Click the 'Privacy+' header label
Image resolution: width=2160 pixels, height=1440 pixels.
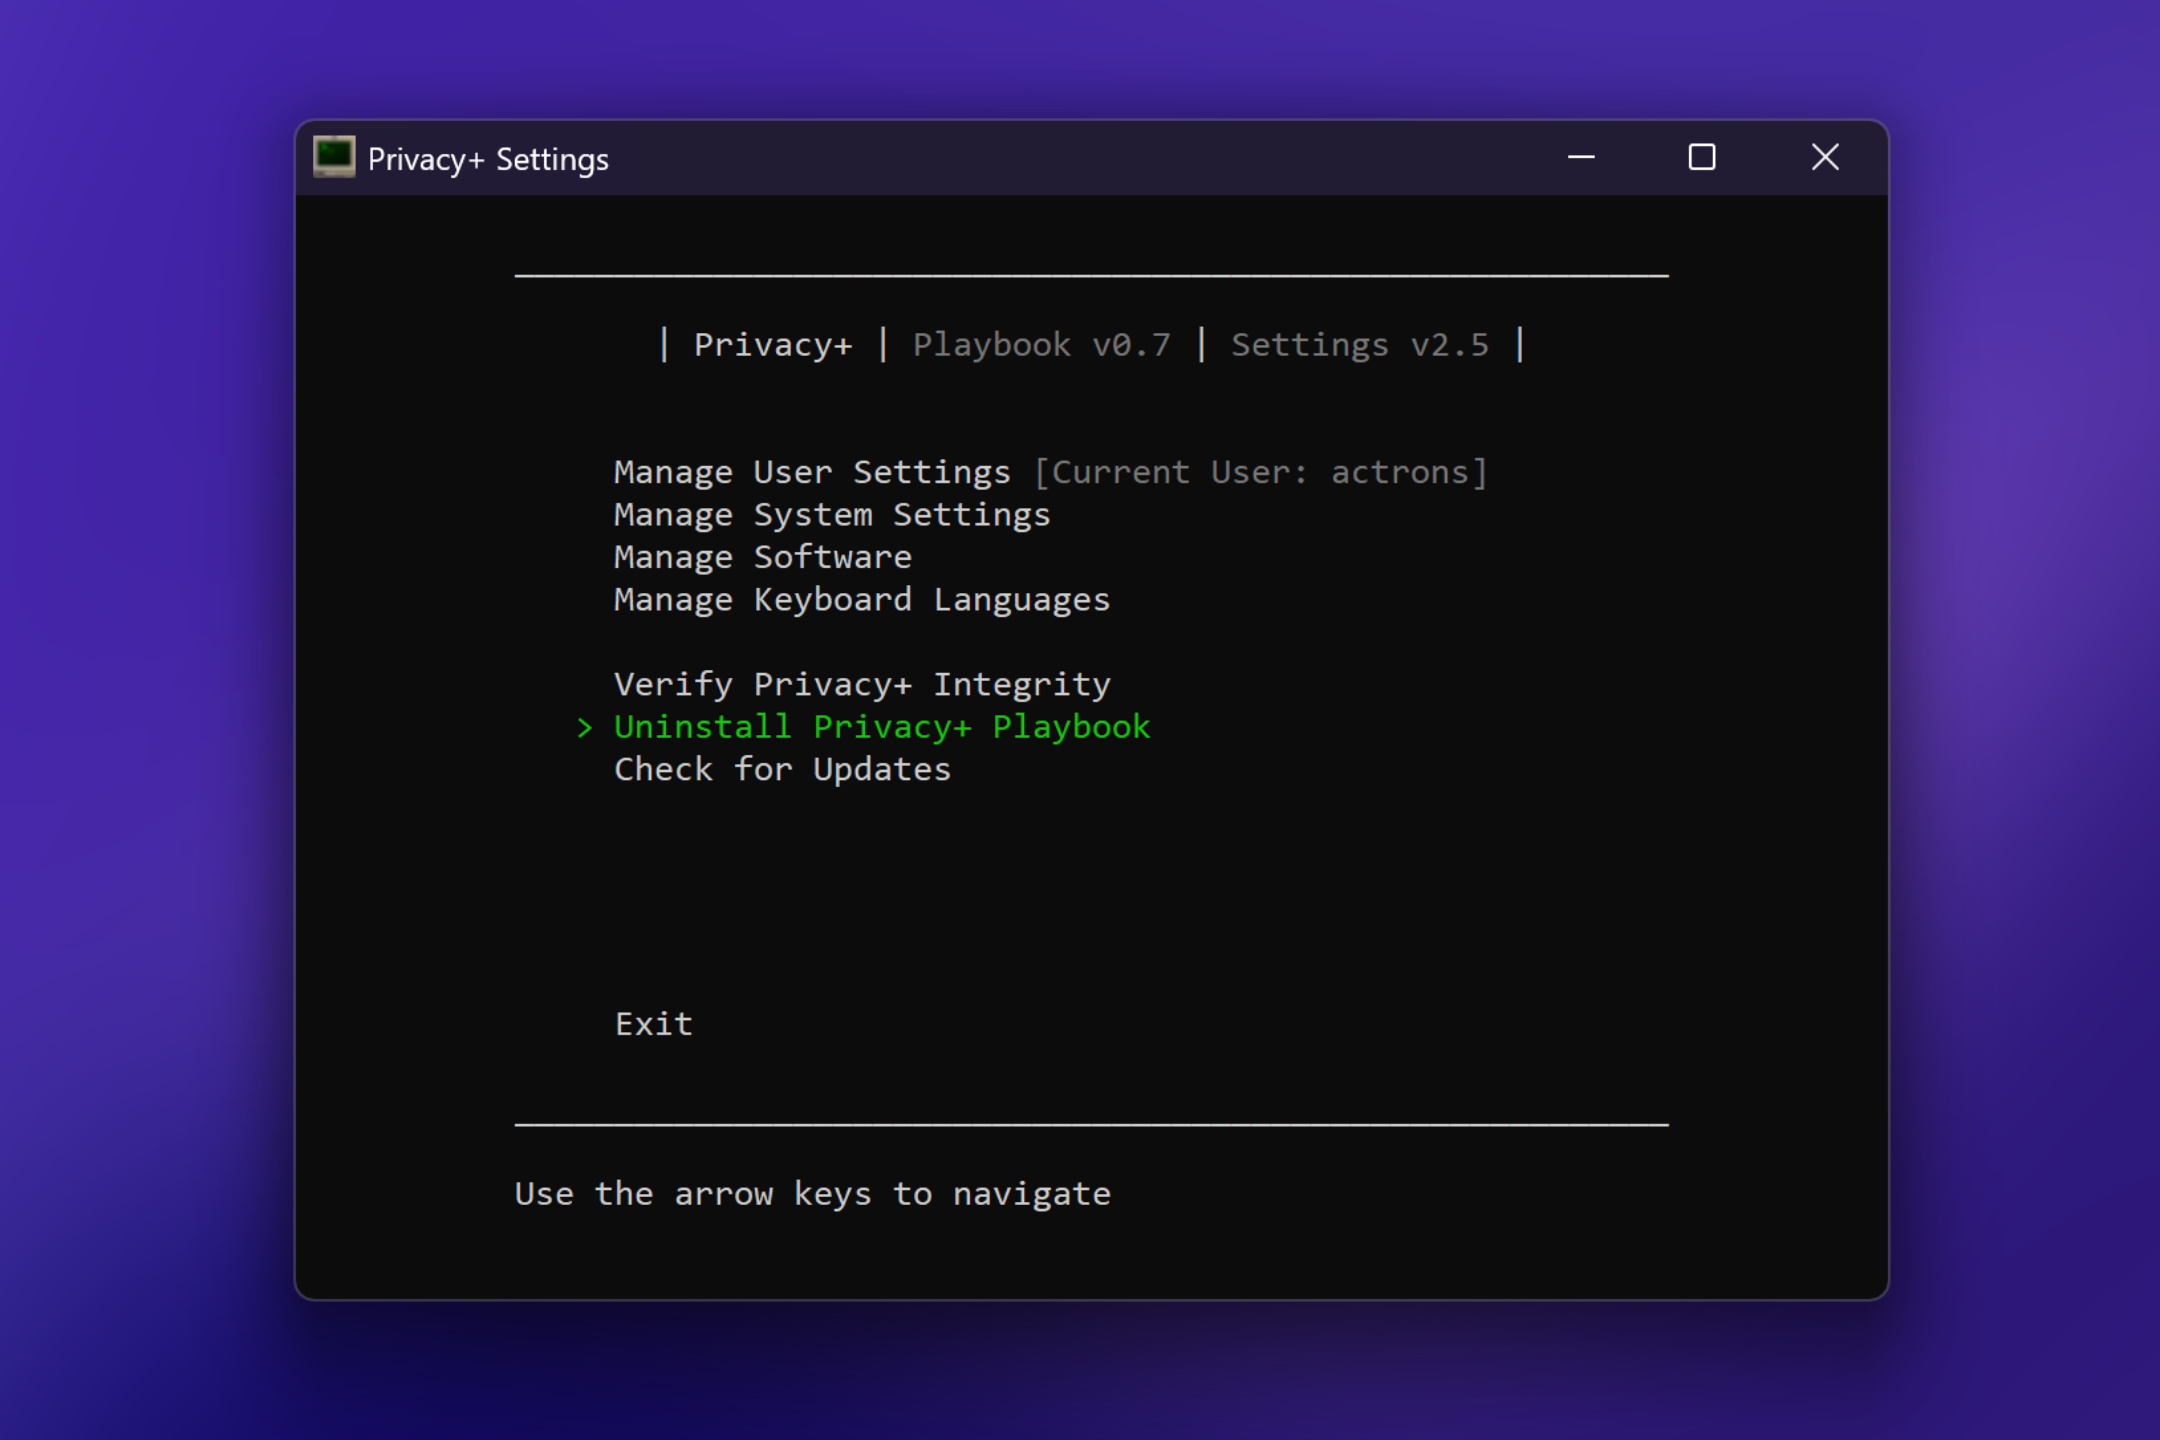(773, 345)
